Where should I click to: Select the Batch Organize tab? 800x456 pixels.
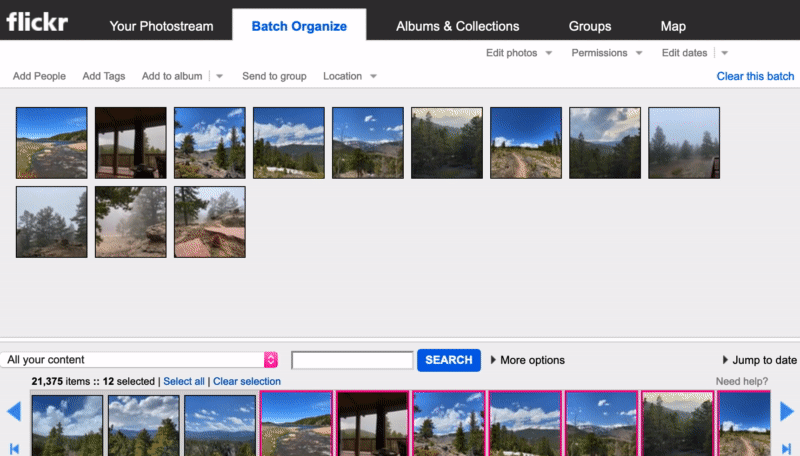299,26
